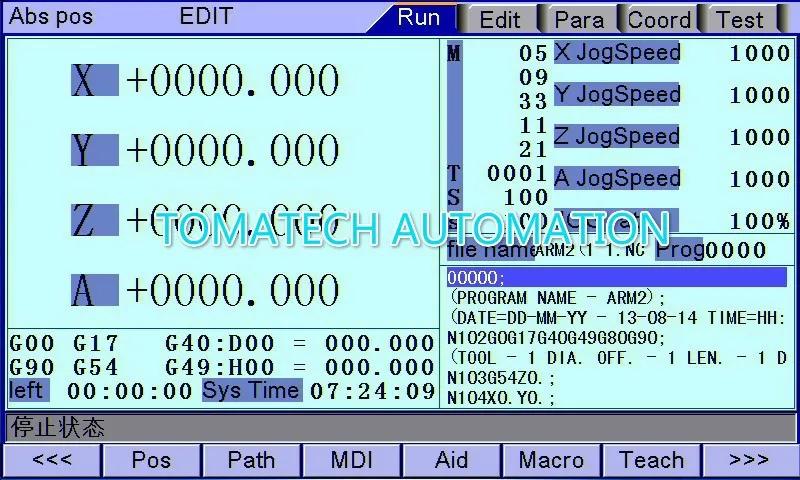Image resolution: width=800 pixels, height=480 pixels.
Task: Switch to the Coord tab
Action: click(x=659, y=19)
